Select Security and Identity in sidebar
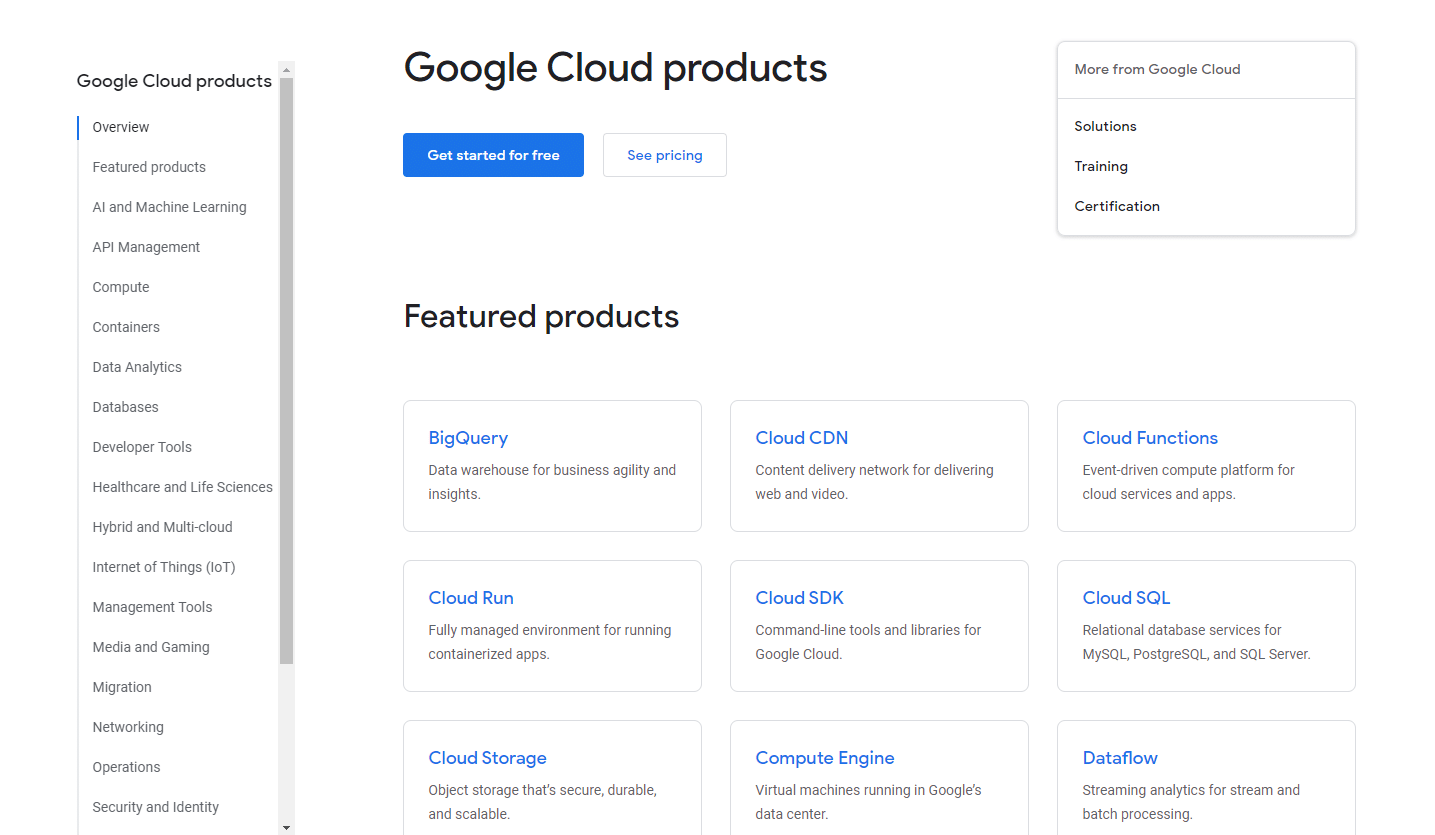Screen dimensions: 1435x835 pos(156,807)
